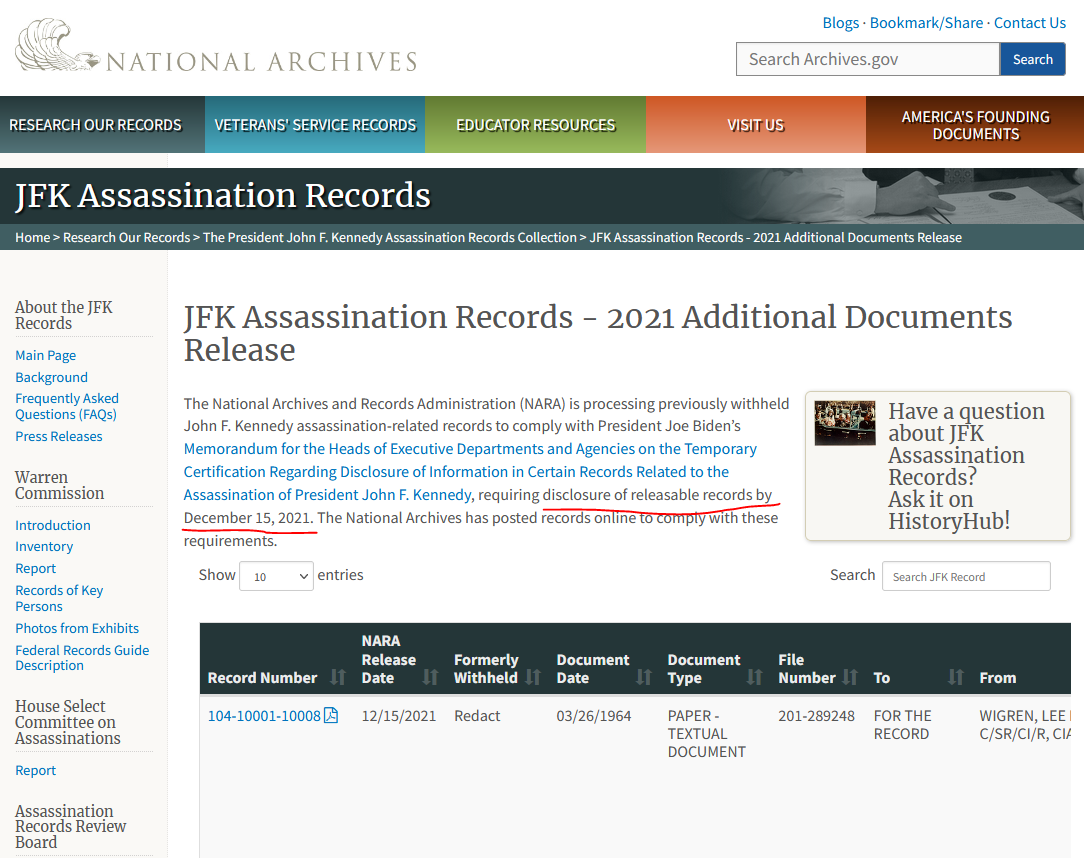1084x858 pixels.
Task: Click Formerly Withheld cell Redact
Action: [x=477, y=716]
